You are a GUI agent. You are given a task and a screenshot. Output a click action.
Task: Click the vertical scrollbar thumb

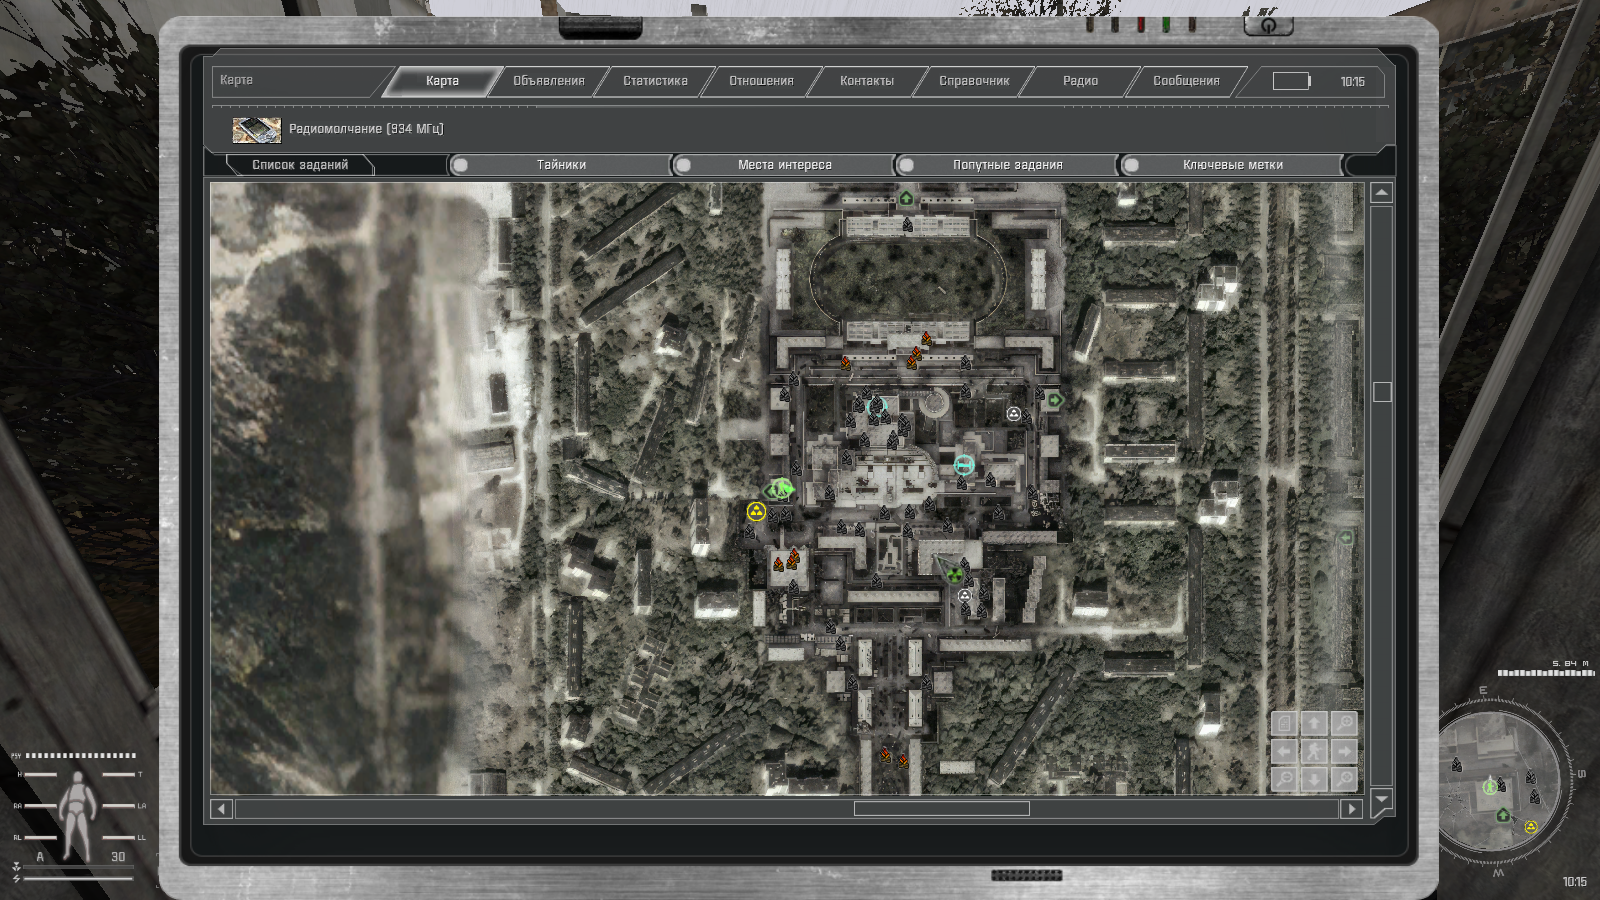1382,392
